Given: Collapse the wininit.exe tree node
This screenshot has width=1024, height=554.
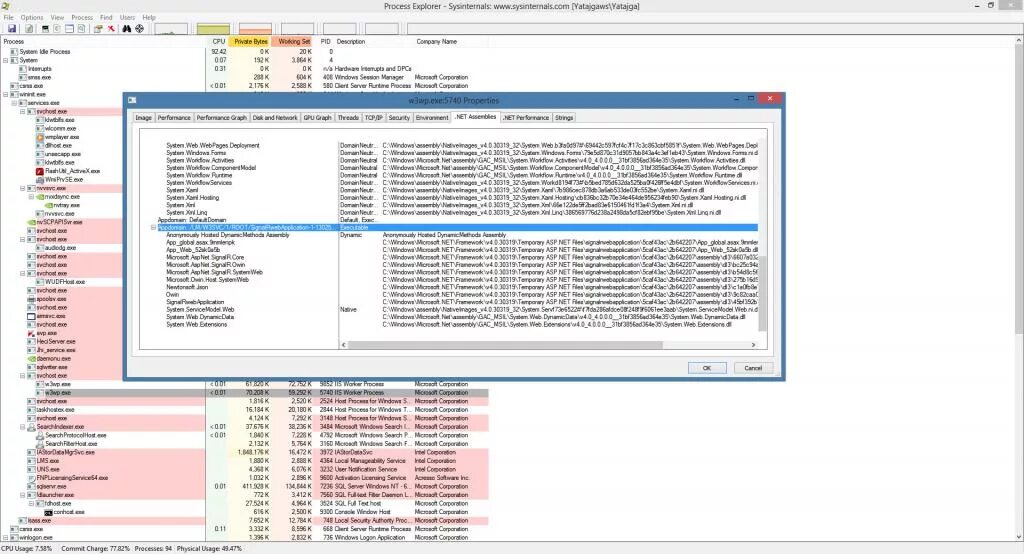Looking at the screenshot, I should pos(5,94).
